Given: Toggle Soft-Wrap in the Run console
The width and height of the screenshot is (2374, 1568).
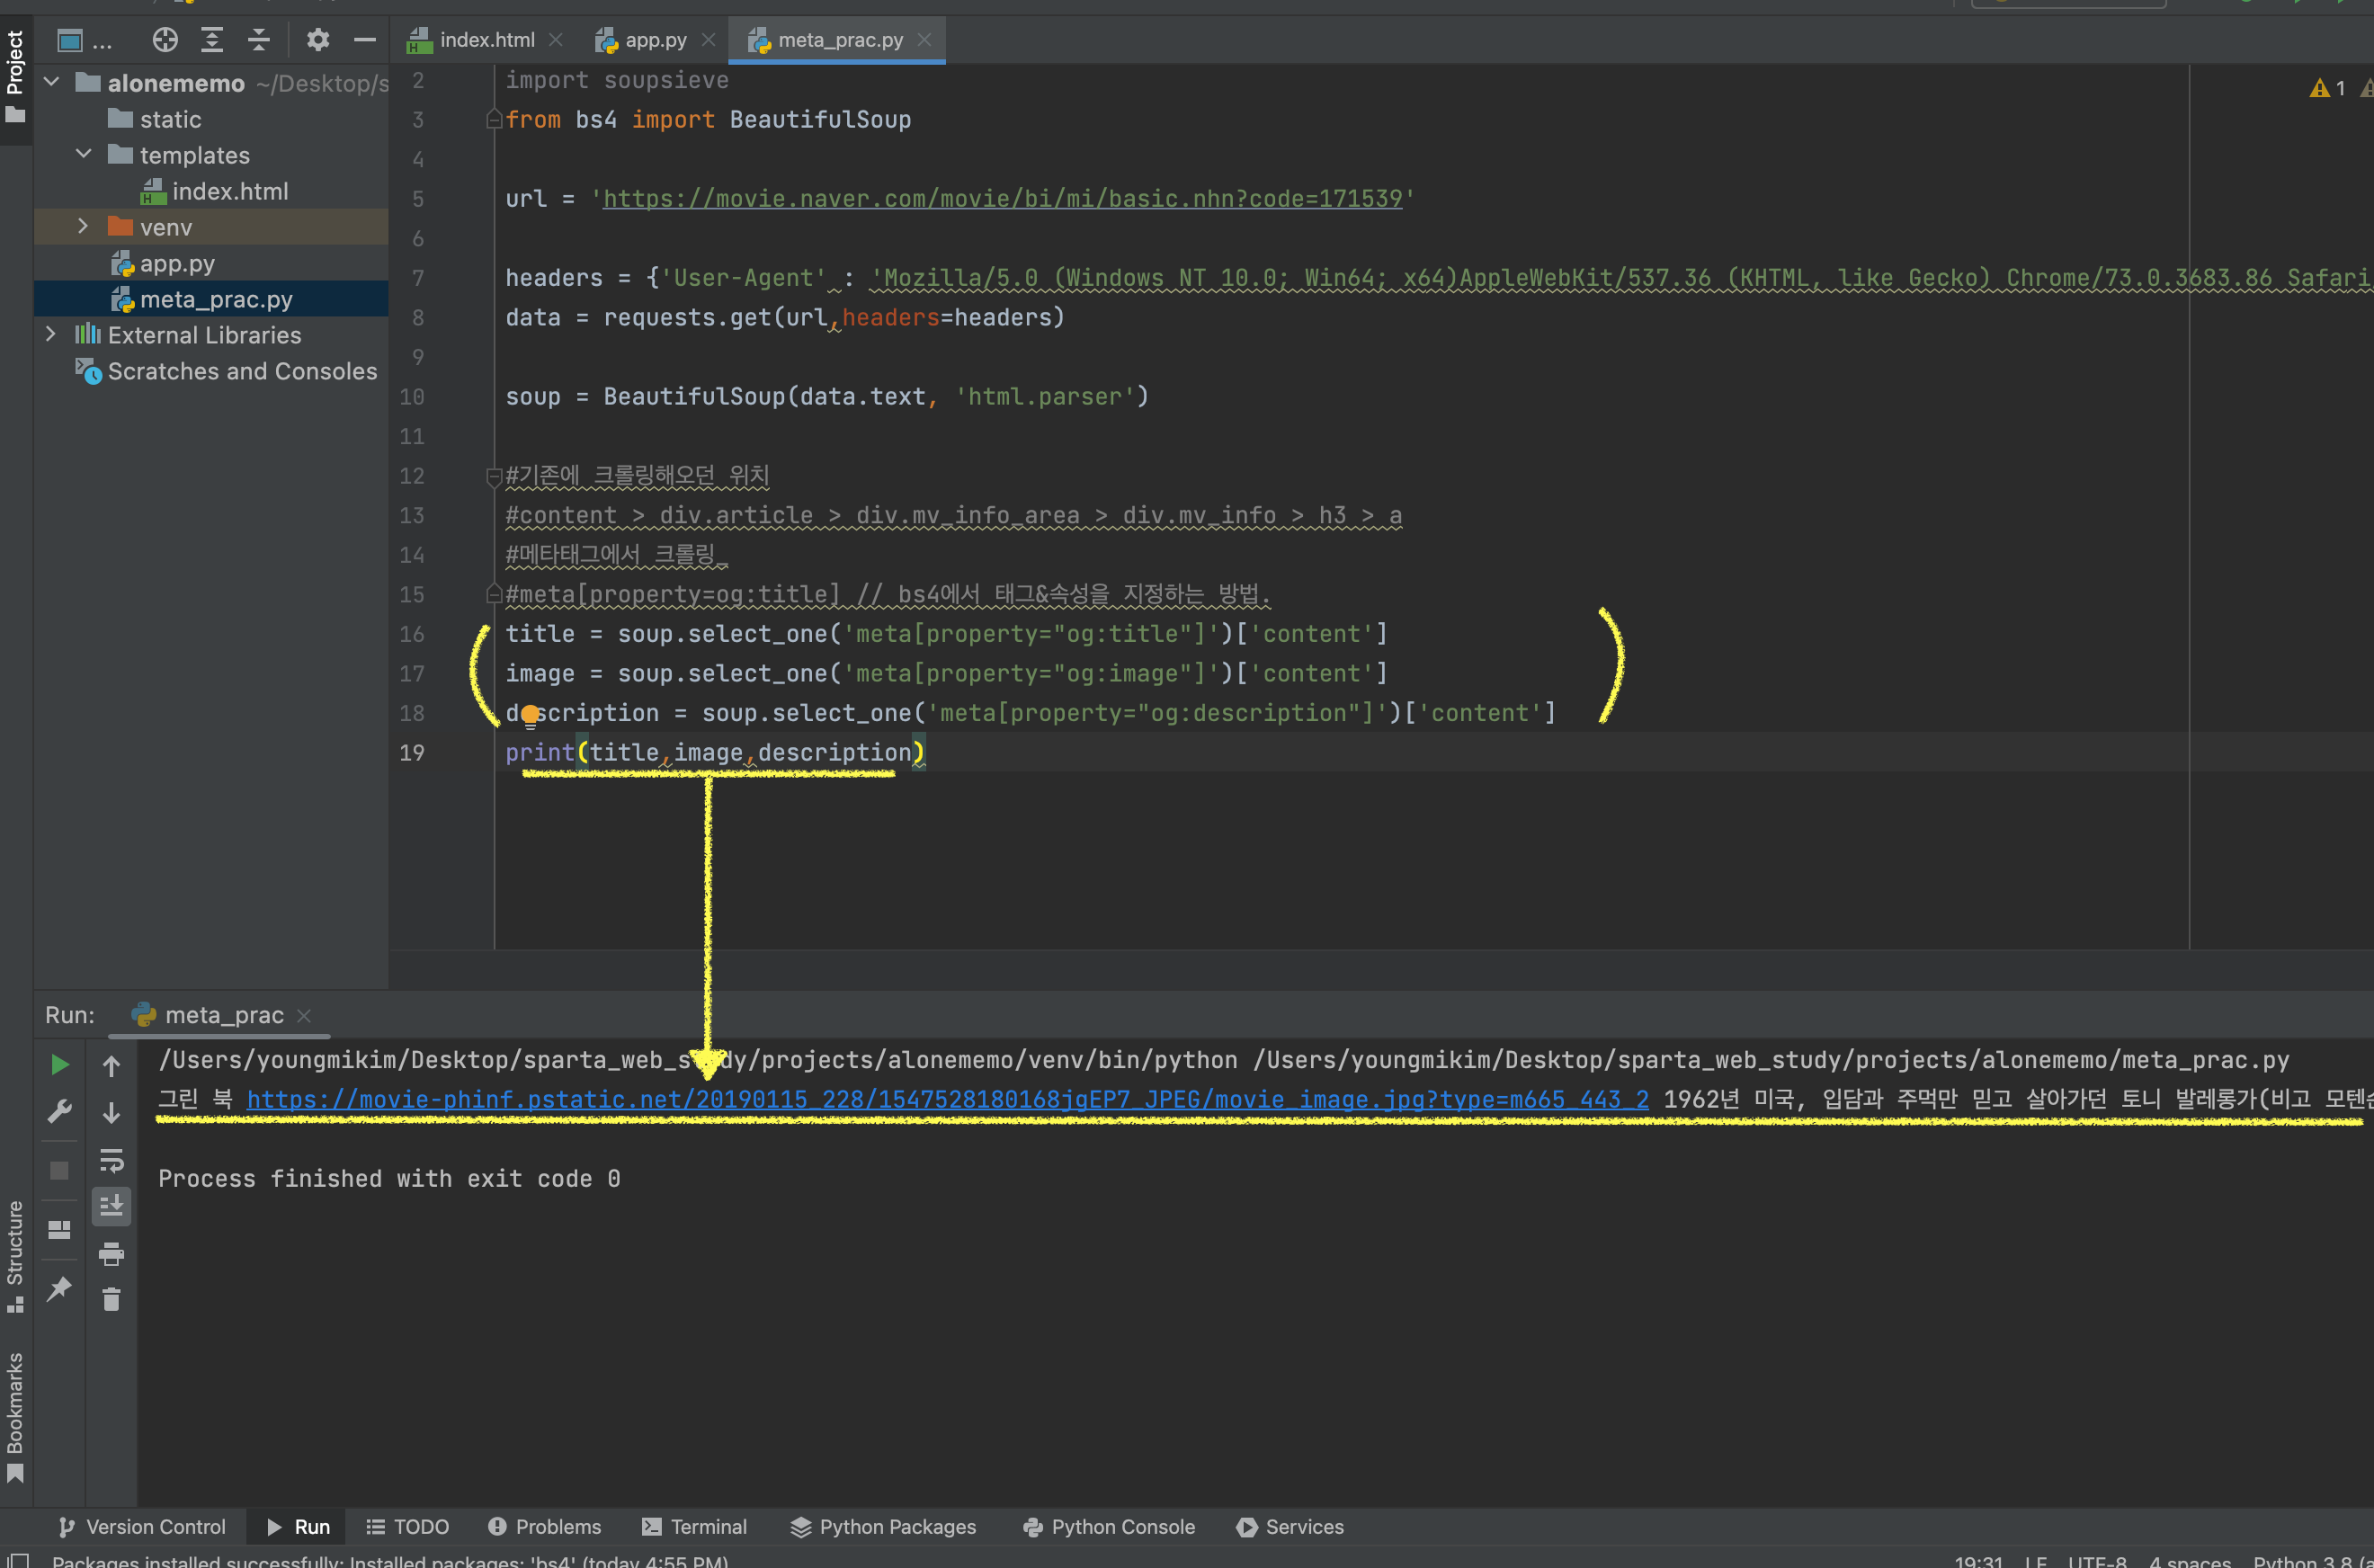Looking at the screenshot, I should click(x=111, y=1160).
